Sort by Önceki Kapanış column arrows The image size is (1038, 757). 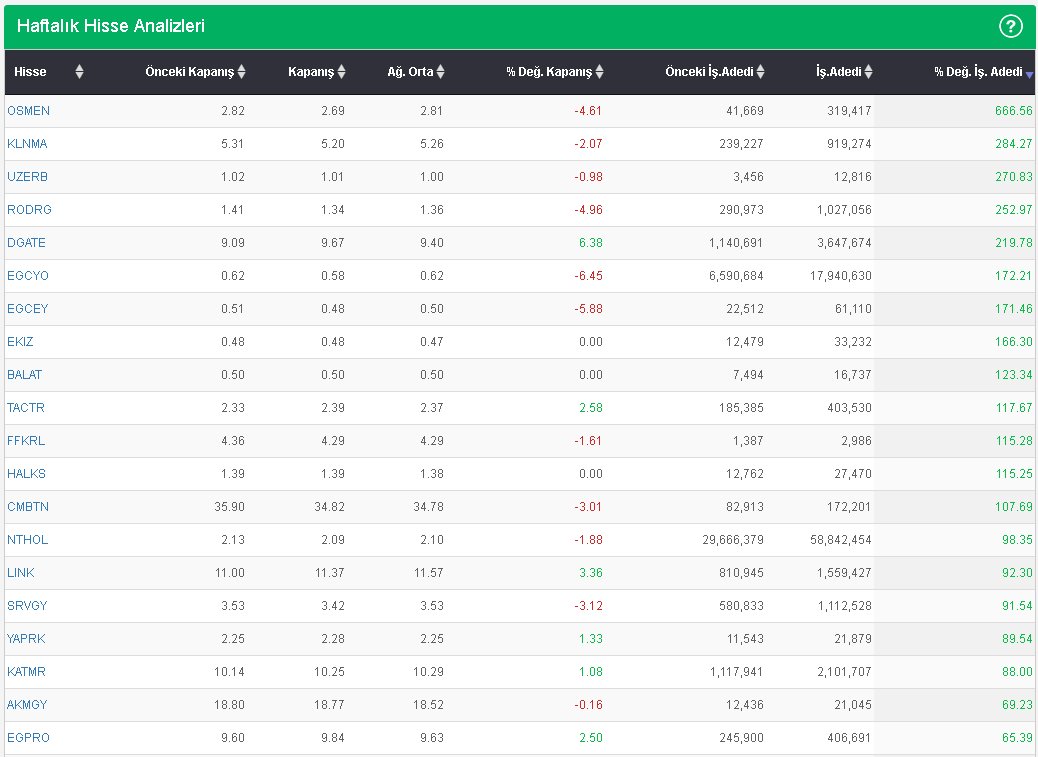tap(242, 71)
